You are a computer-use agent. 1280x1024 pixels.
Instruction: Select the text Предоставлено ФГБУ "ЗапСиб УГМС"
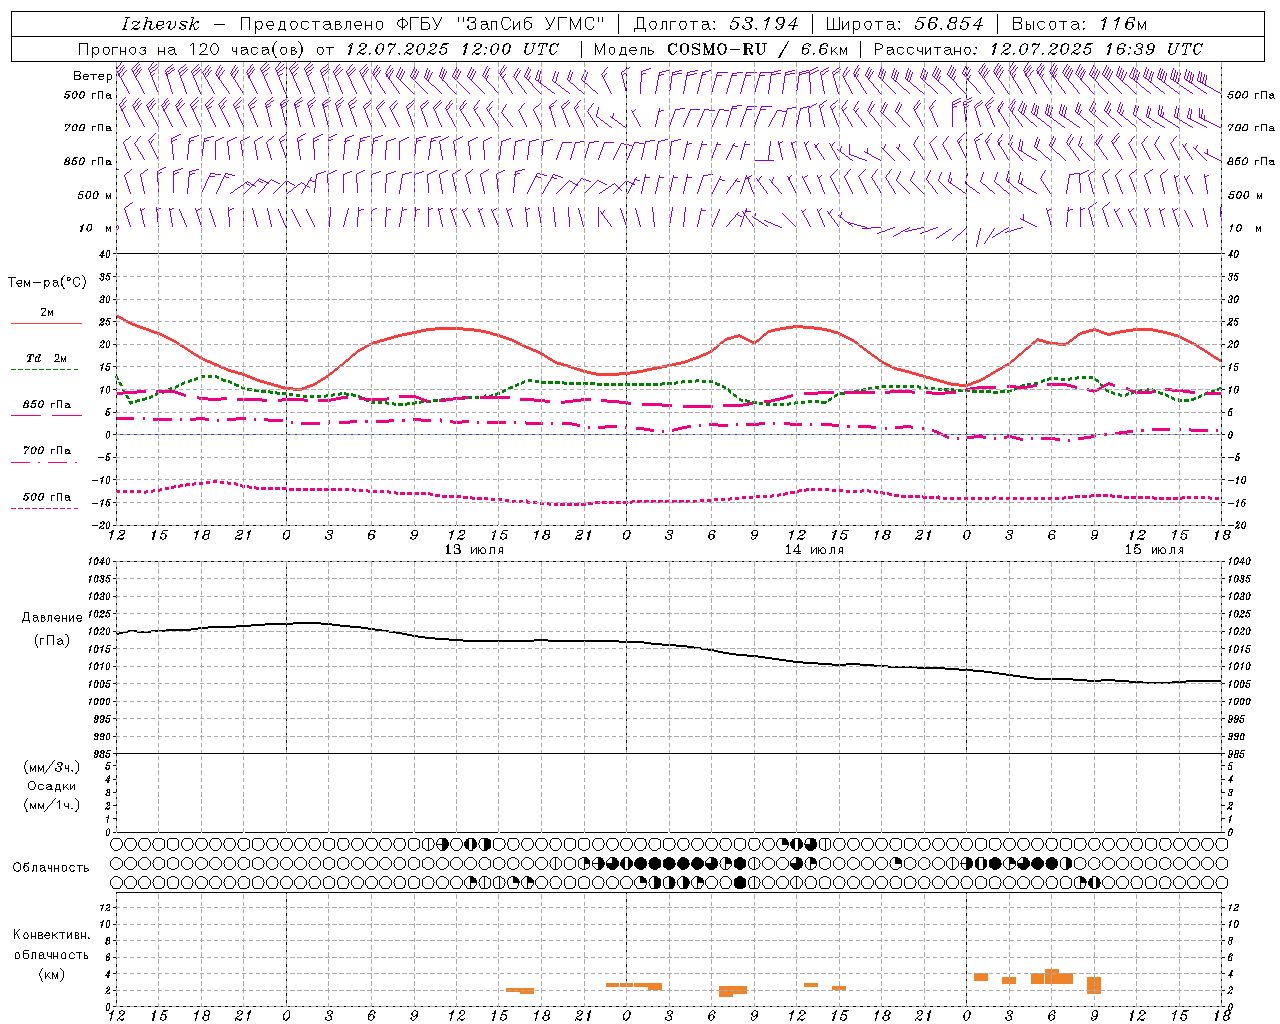(422, 24)
